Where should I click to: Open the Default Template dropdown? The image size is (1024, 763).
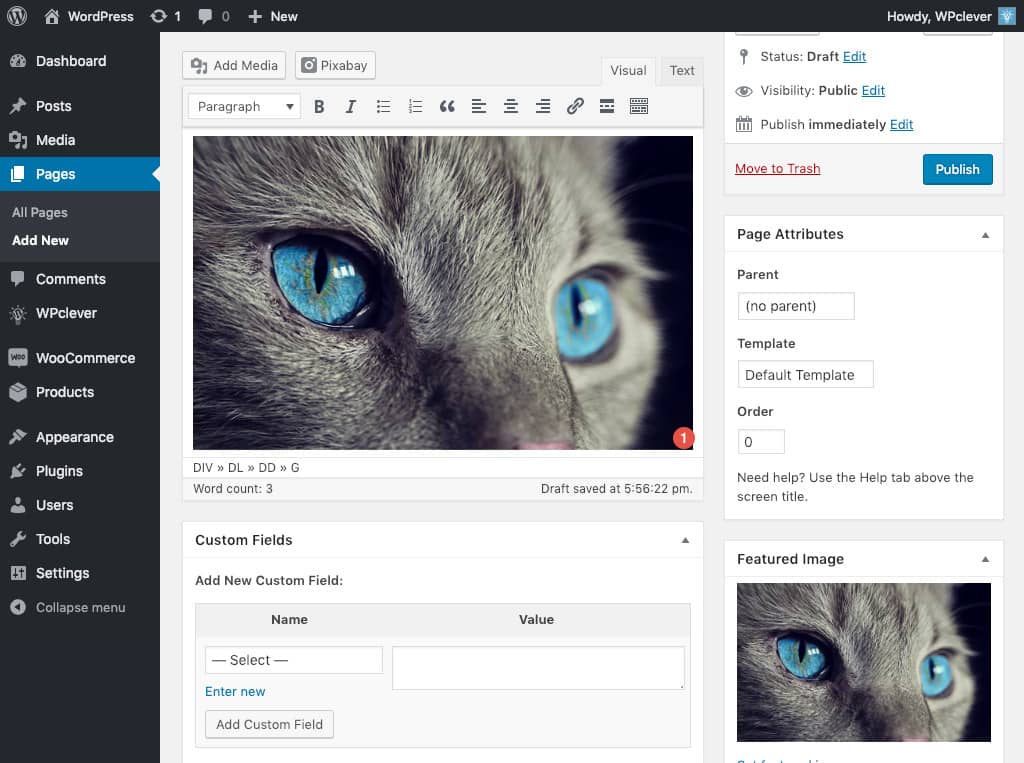(804, 375)
